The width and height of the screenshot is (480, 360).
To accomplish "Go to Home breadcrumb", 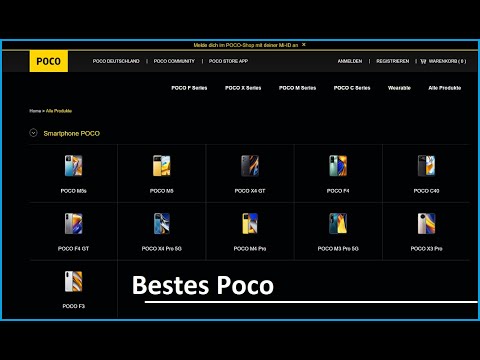I will pos(35,111).
